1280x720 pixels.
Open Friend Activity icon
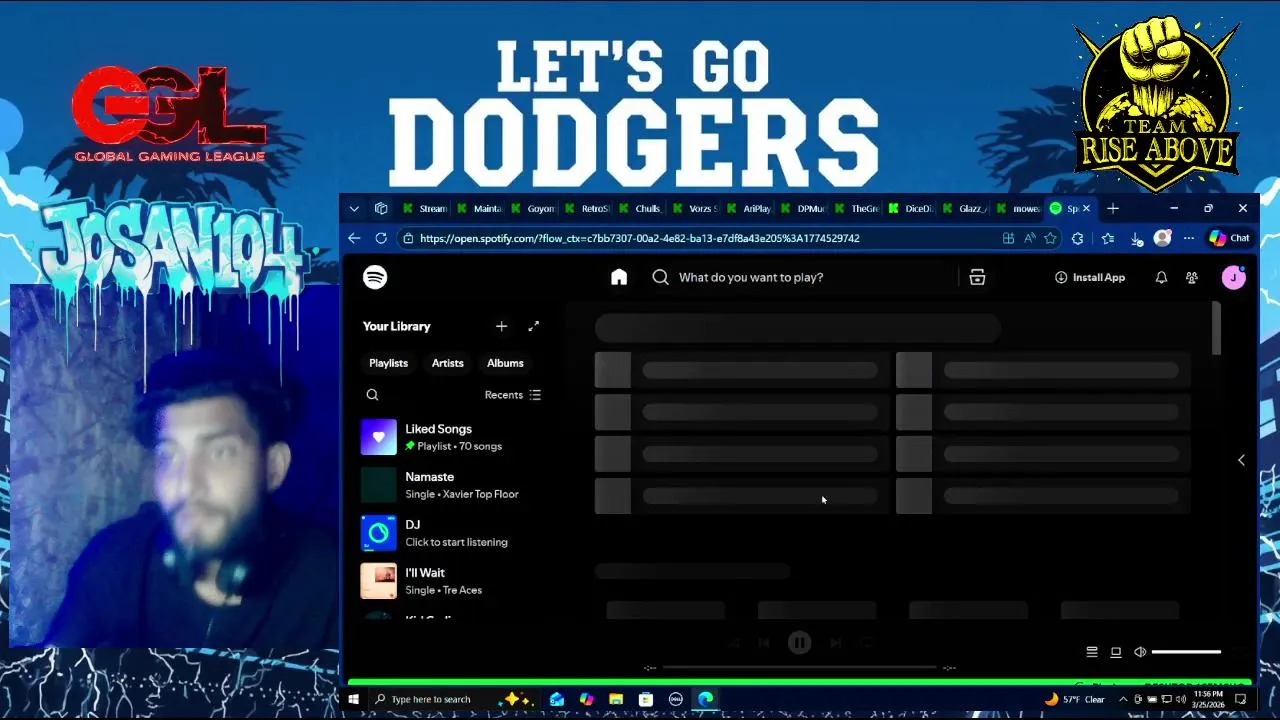(1192, 277)
